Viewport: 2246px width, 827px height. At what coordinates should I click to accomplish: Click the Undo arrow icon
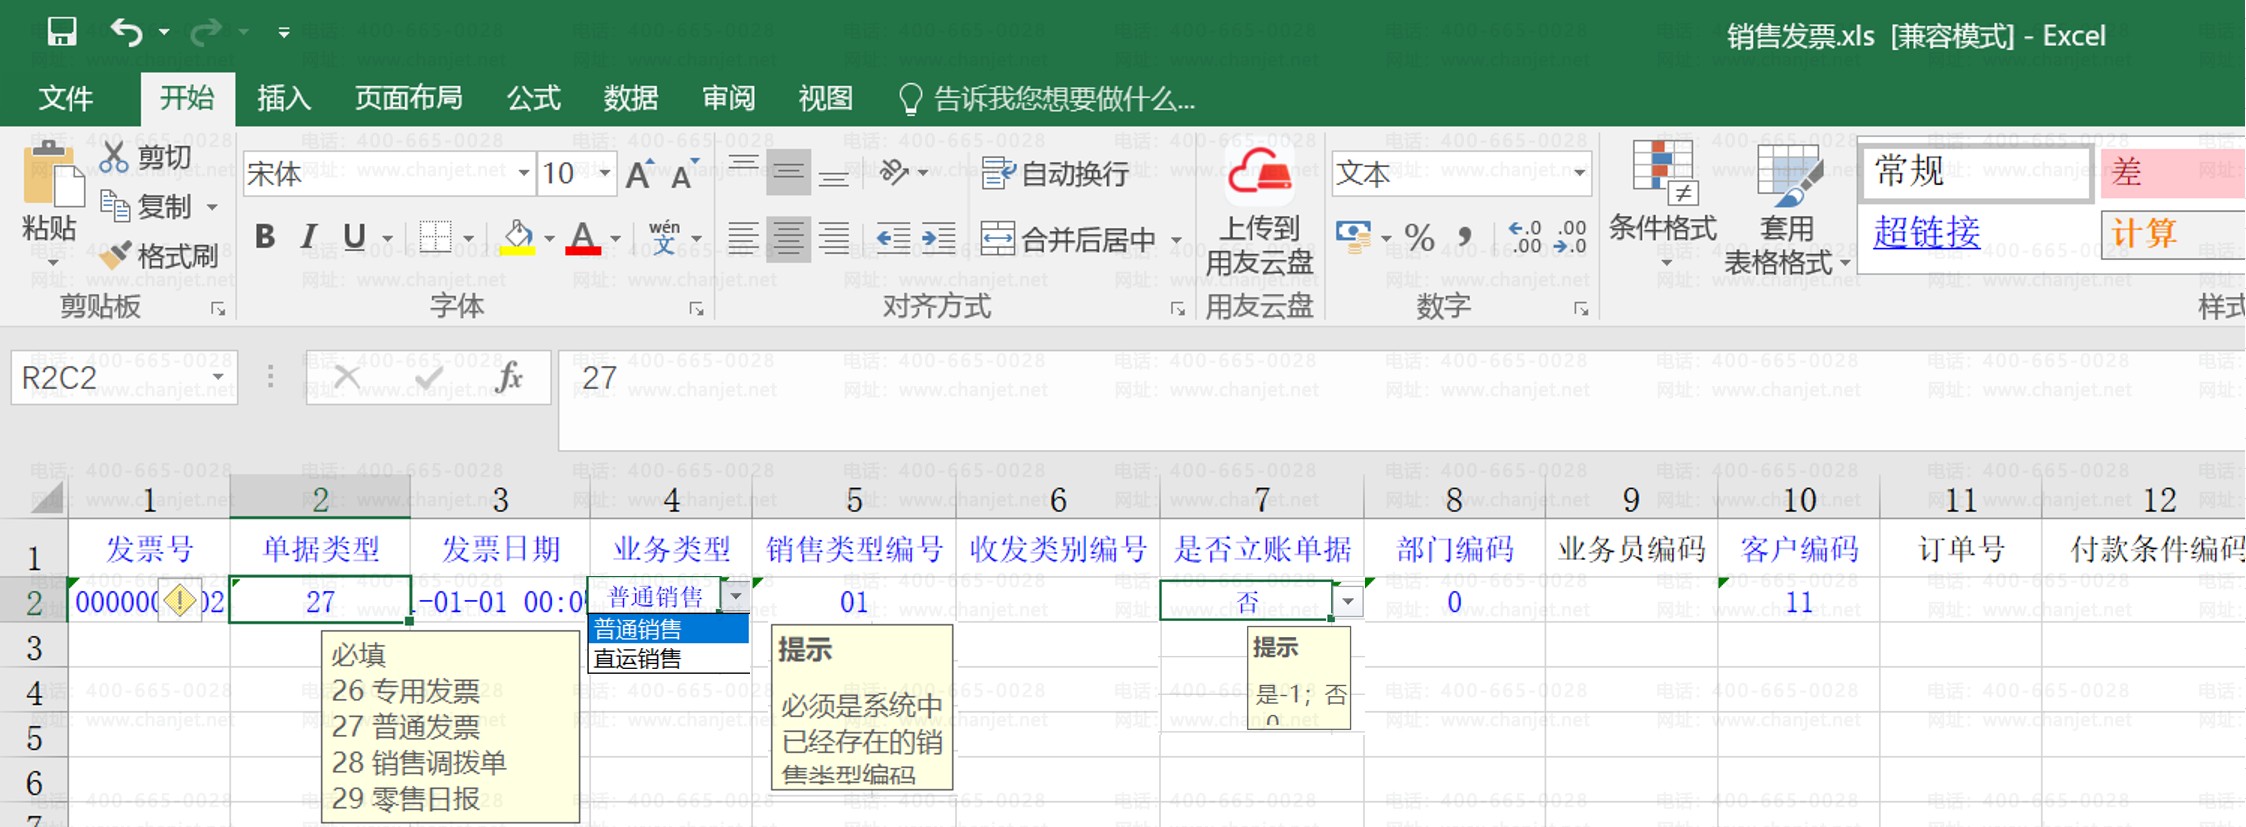pyautogui.click(x=127, y=32)
